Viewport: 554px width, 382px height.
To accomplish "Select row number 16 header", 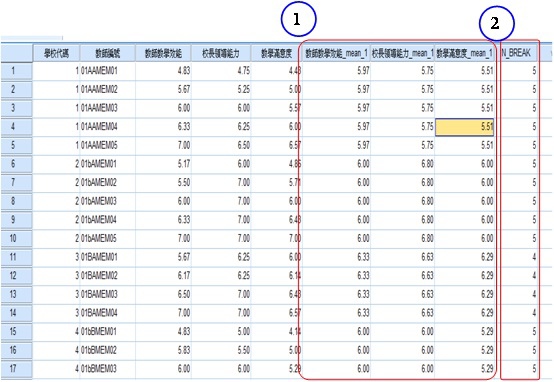I will pos(17,351).
